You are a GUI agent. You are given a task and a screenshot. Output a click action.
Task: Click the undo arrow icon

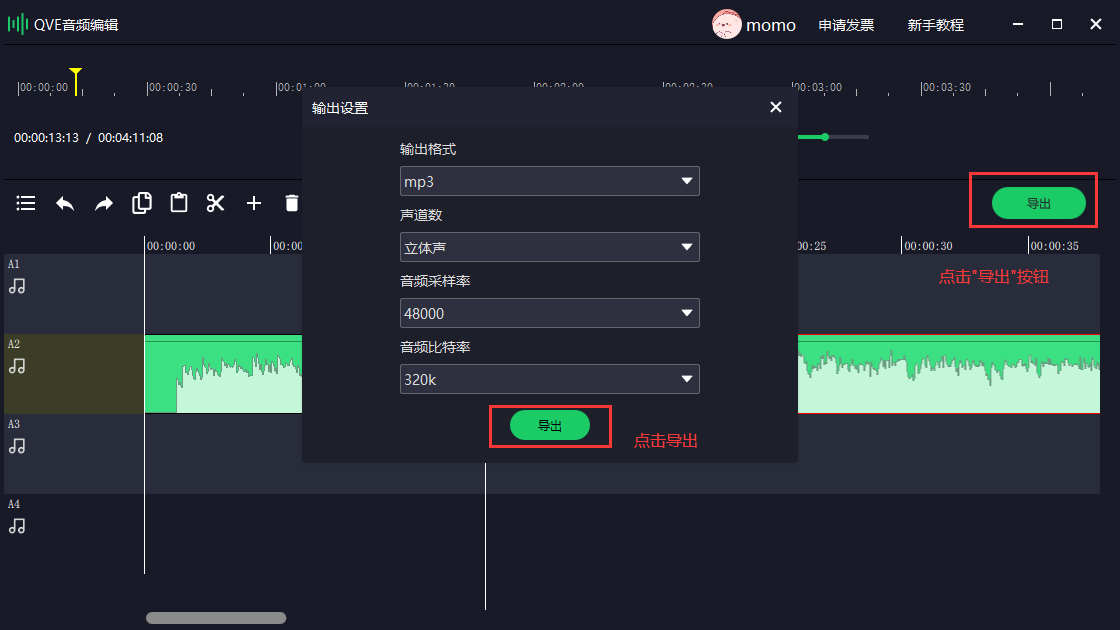coord(65,203)
